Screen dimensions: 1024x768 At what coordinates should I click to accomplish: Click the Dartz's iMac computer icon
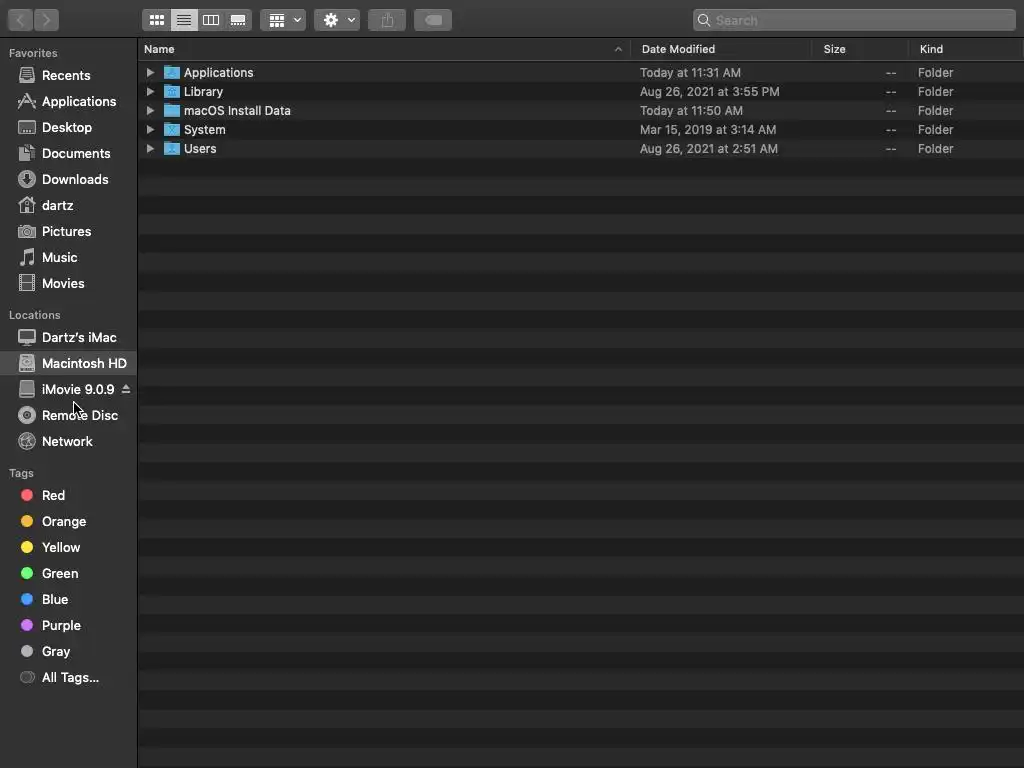point(27,338)
